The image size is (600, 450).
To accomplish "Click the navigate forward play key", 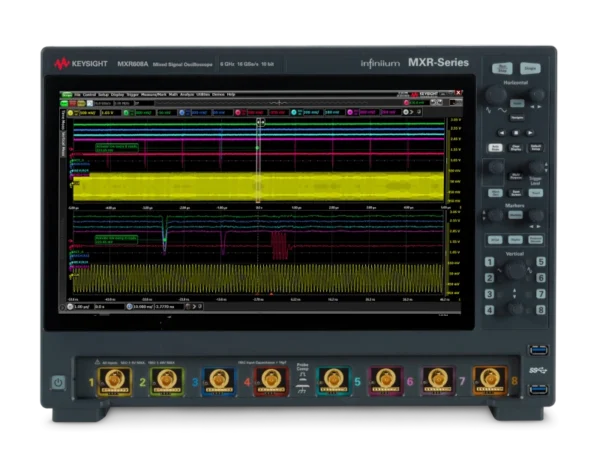I will coord(530,133).
